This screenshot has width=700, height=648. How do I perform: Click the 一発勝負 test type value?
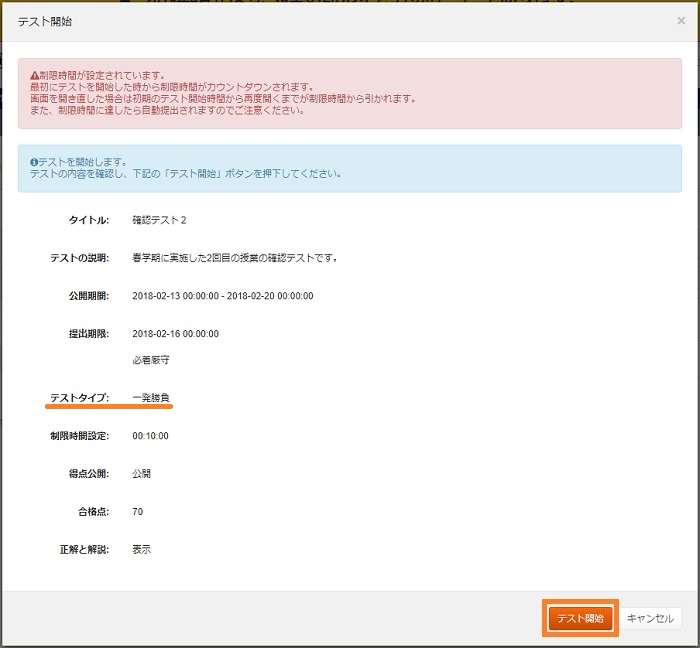coord(151,397)
